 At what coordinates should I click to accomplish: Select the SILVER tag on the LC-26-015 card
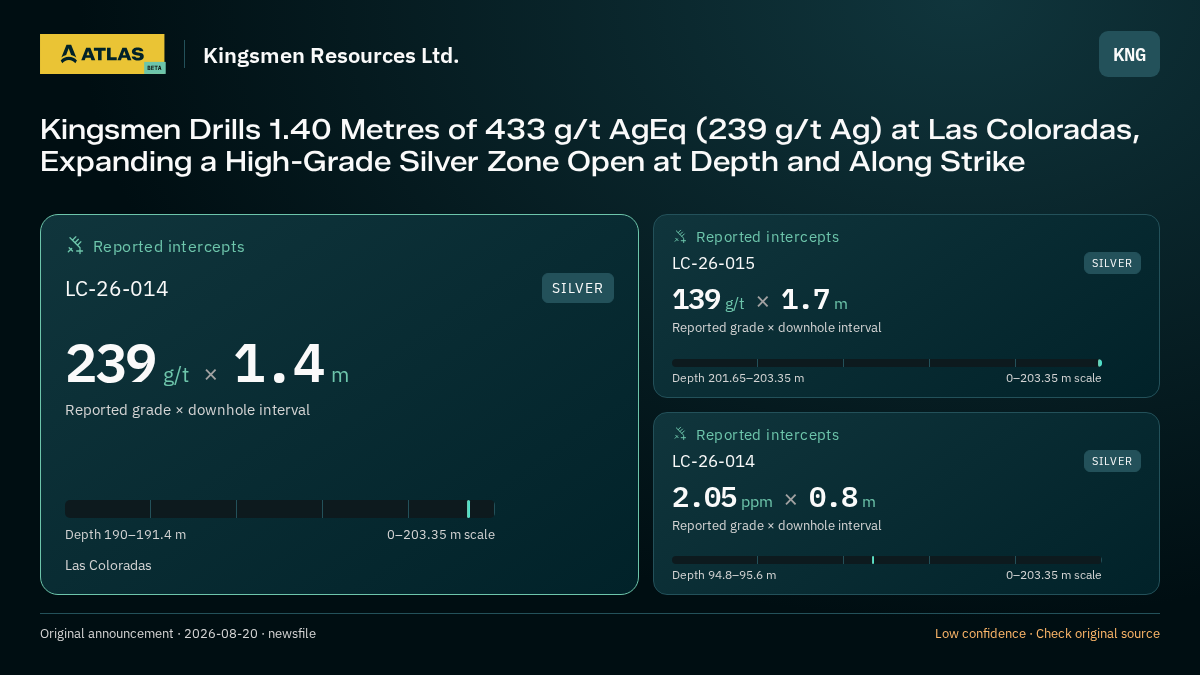[x=1112, y=263]
